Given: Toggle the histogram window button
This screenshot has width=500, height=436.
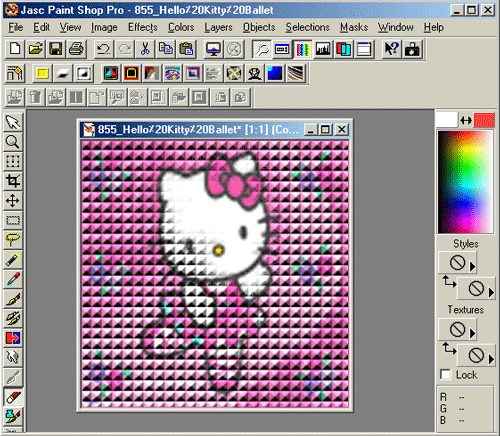Looking at the screenshot, I should tap(323, 49).
